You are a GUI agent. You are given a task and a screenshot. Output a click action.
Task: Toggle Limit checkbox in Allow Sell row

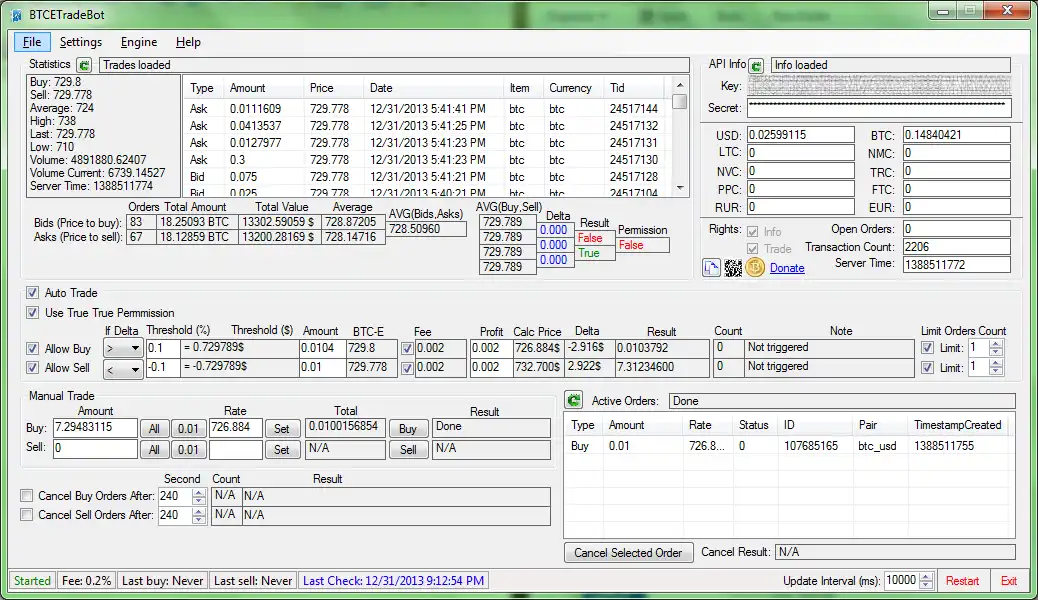pyautogui.click(x=927, y=368)
